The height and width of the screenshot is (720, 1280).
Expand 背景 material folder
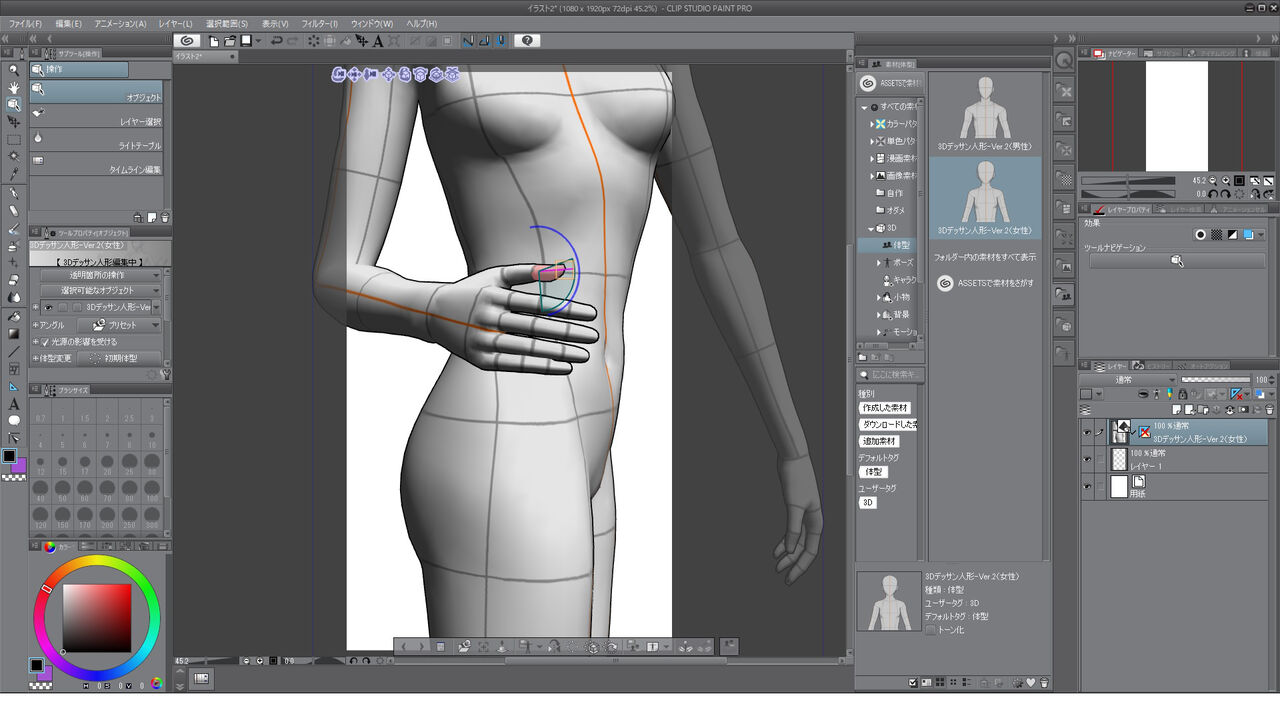[x=880, y=314]
